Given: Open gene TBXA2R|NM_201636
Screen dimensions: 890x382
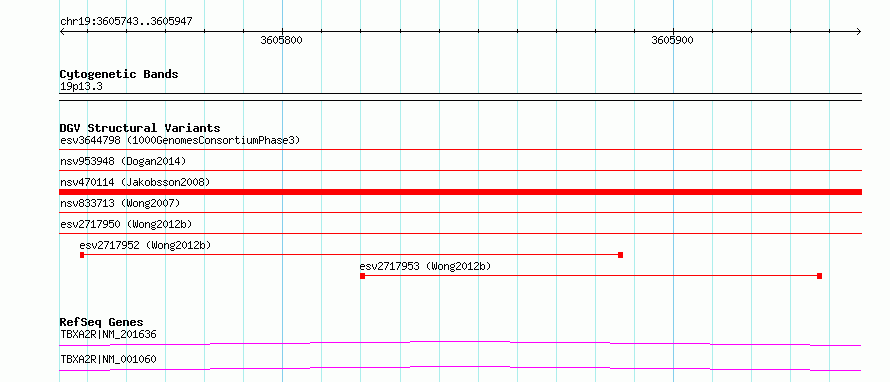Looking at the screenshot, I should pyautogui.click(x=108, y=334).
